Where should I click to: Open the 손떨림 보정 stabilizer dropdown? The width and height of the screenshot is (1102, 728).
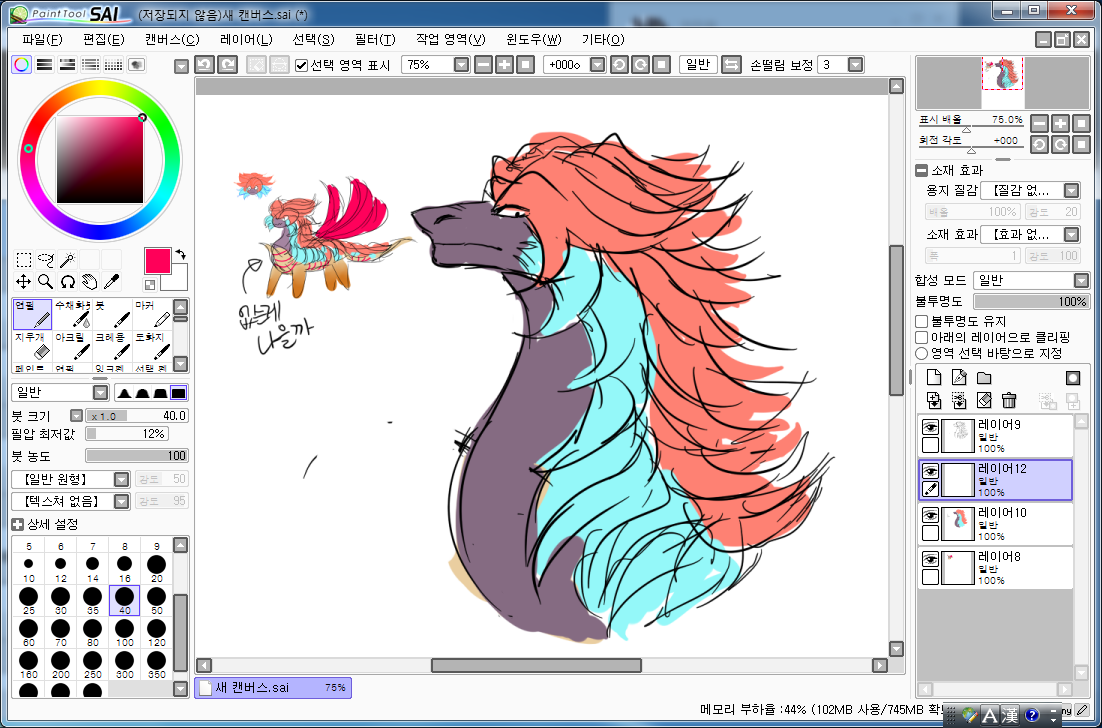(x=855, y=65)
